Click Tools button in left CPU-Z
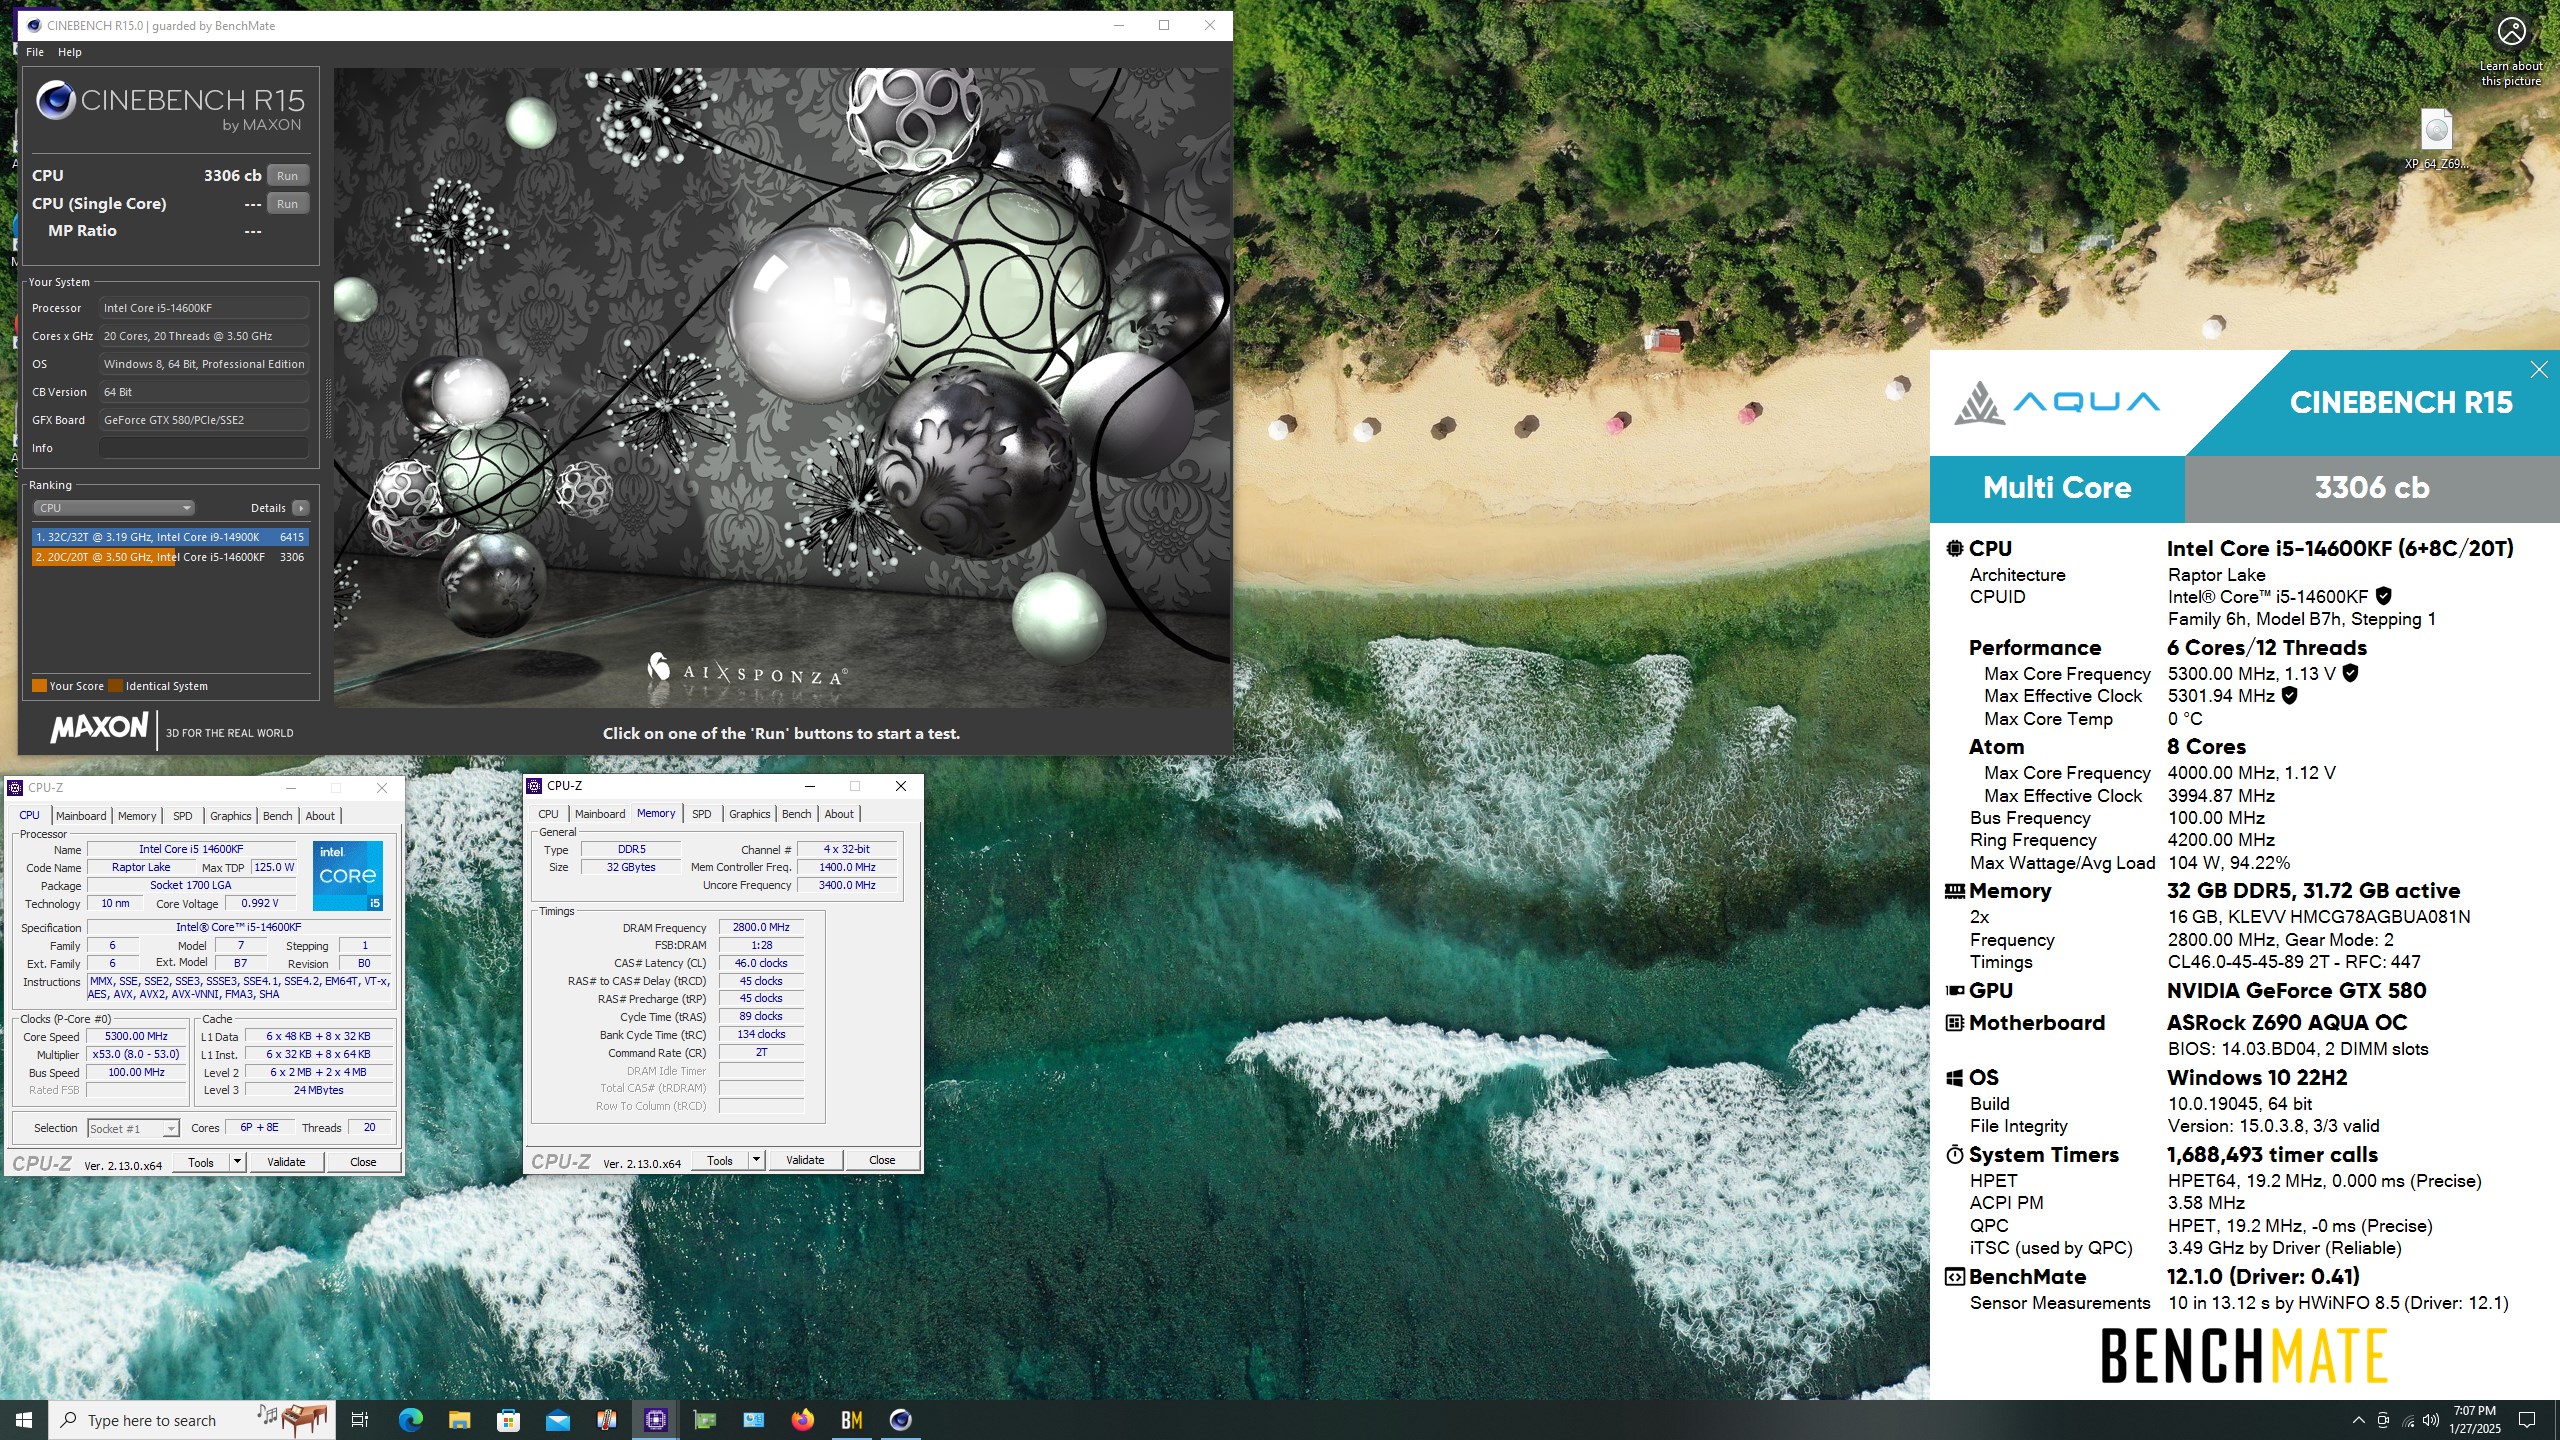The image size is (2560, 1440). tap(201, 1162)
